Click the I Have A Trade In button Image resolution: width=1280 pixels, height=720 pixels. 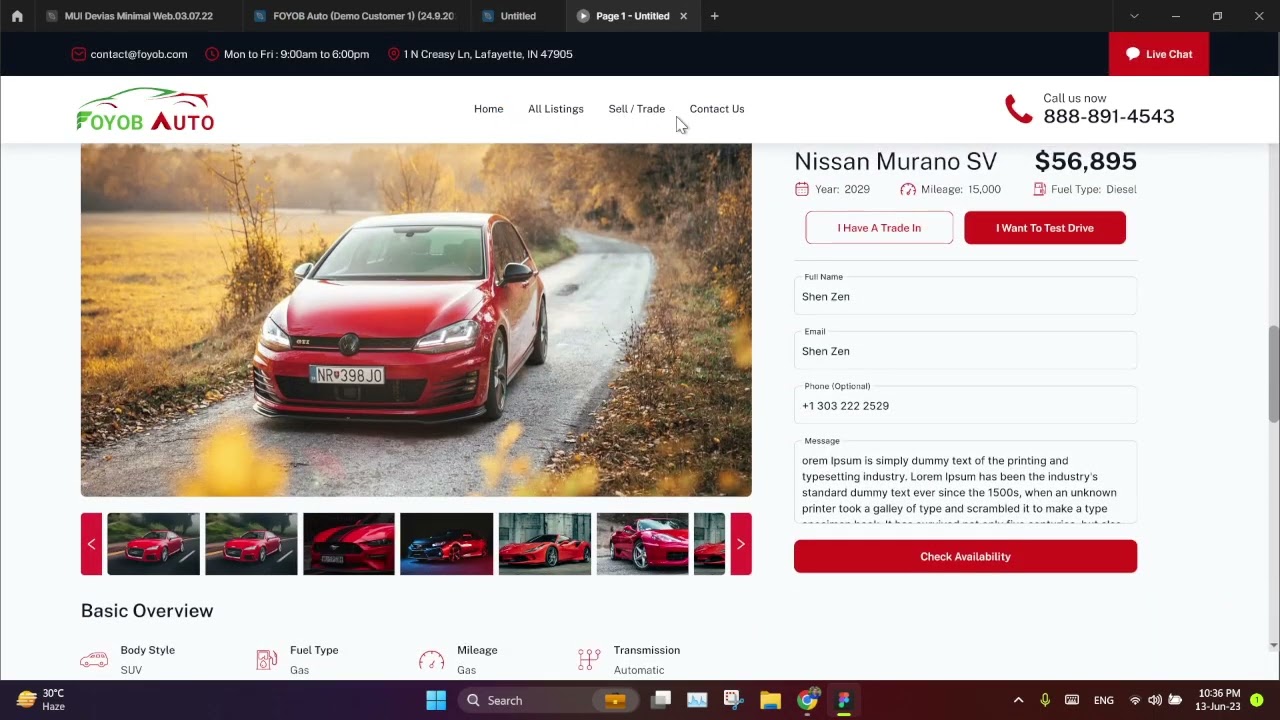pos(879,228)
